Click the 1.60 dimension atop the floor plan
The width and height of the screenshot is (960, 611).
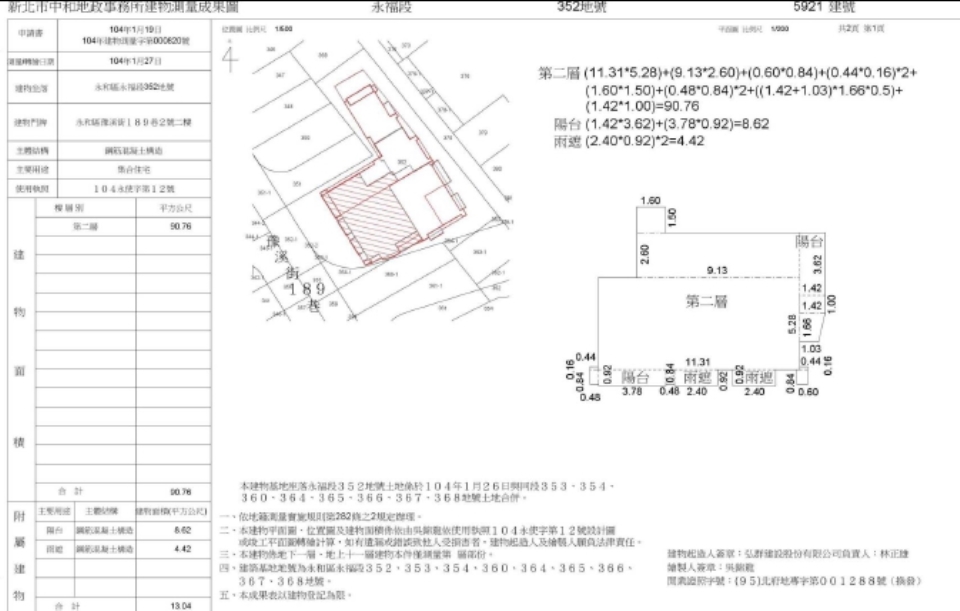point(650,201)
